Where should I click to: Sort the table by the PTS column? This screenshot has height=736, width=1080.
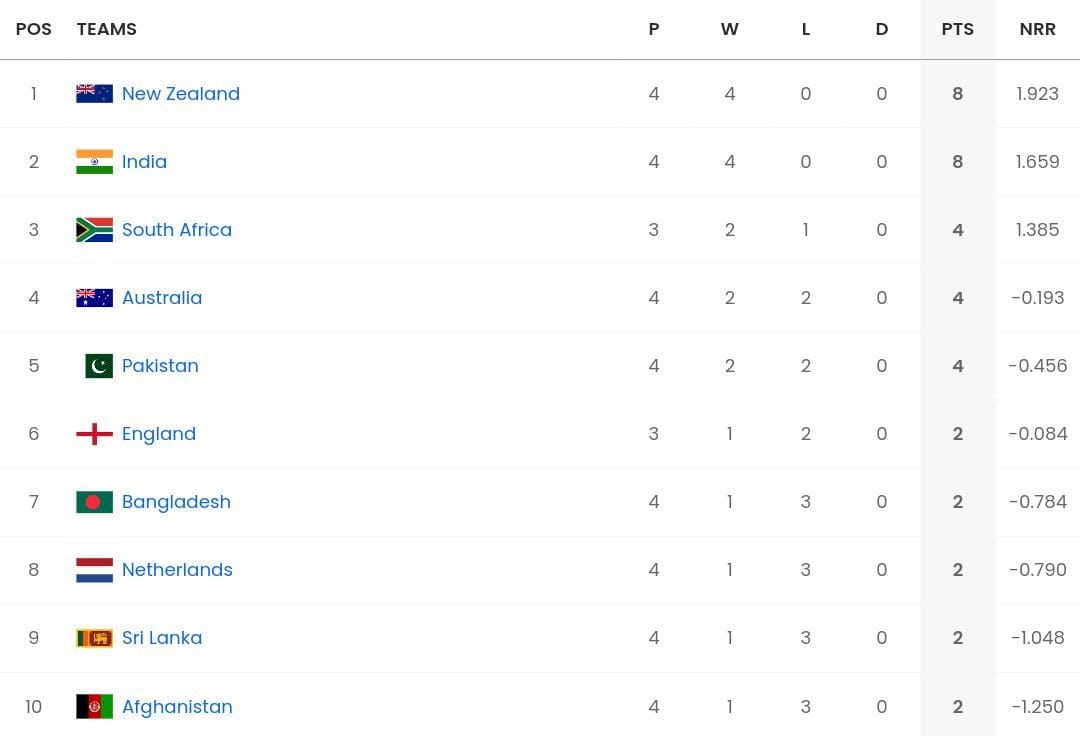(x=957, y=29)
